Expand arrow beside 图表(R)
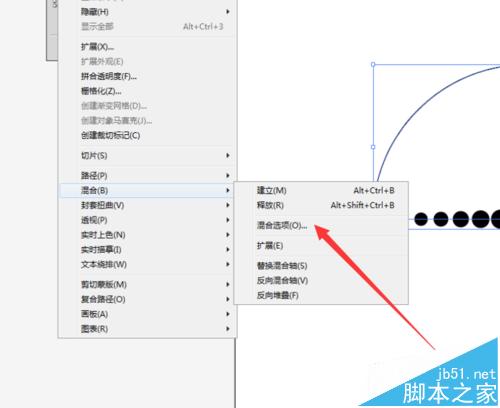This screenshot has height=408, width=500. tap(228, 329)
